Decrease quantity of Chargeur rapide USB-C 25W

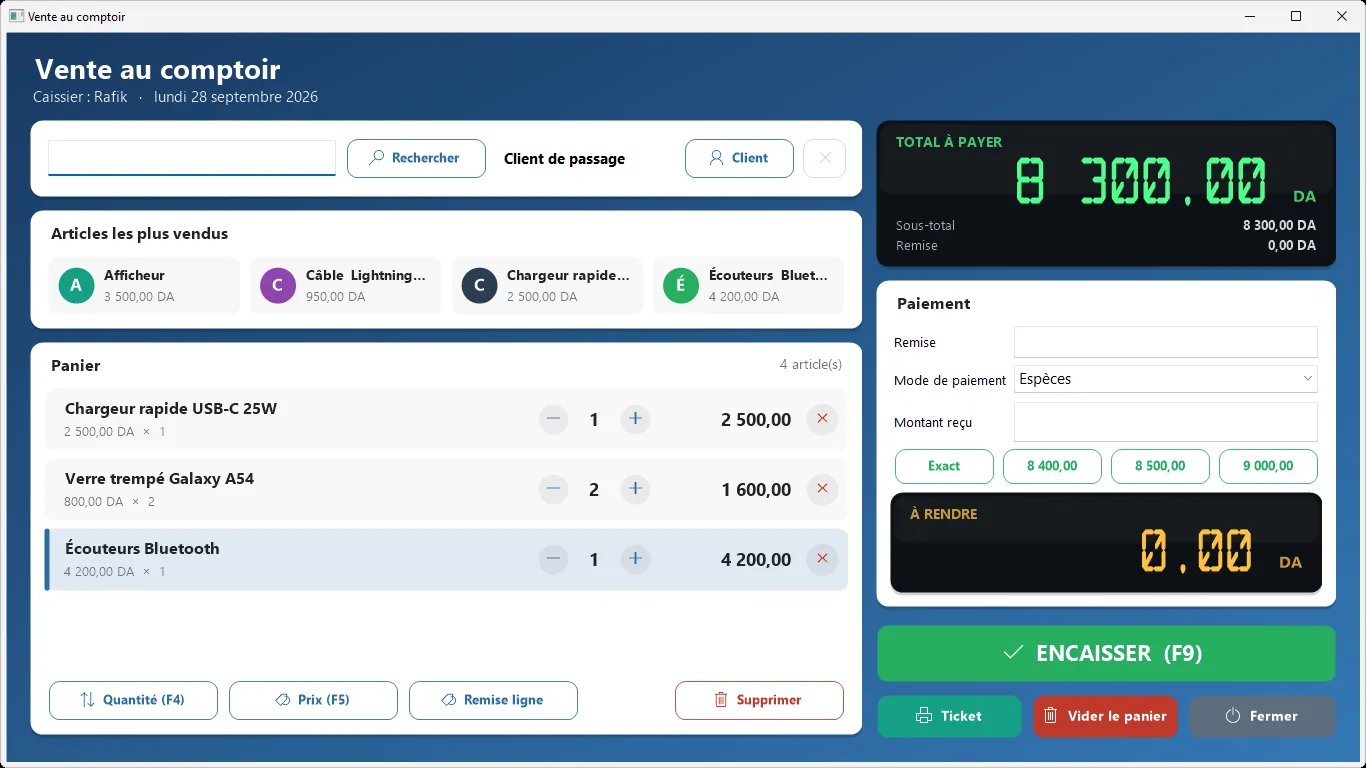pyautogui.click(x=554, y=419)
